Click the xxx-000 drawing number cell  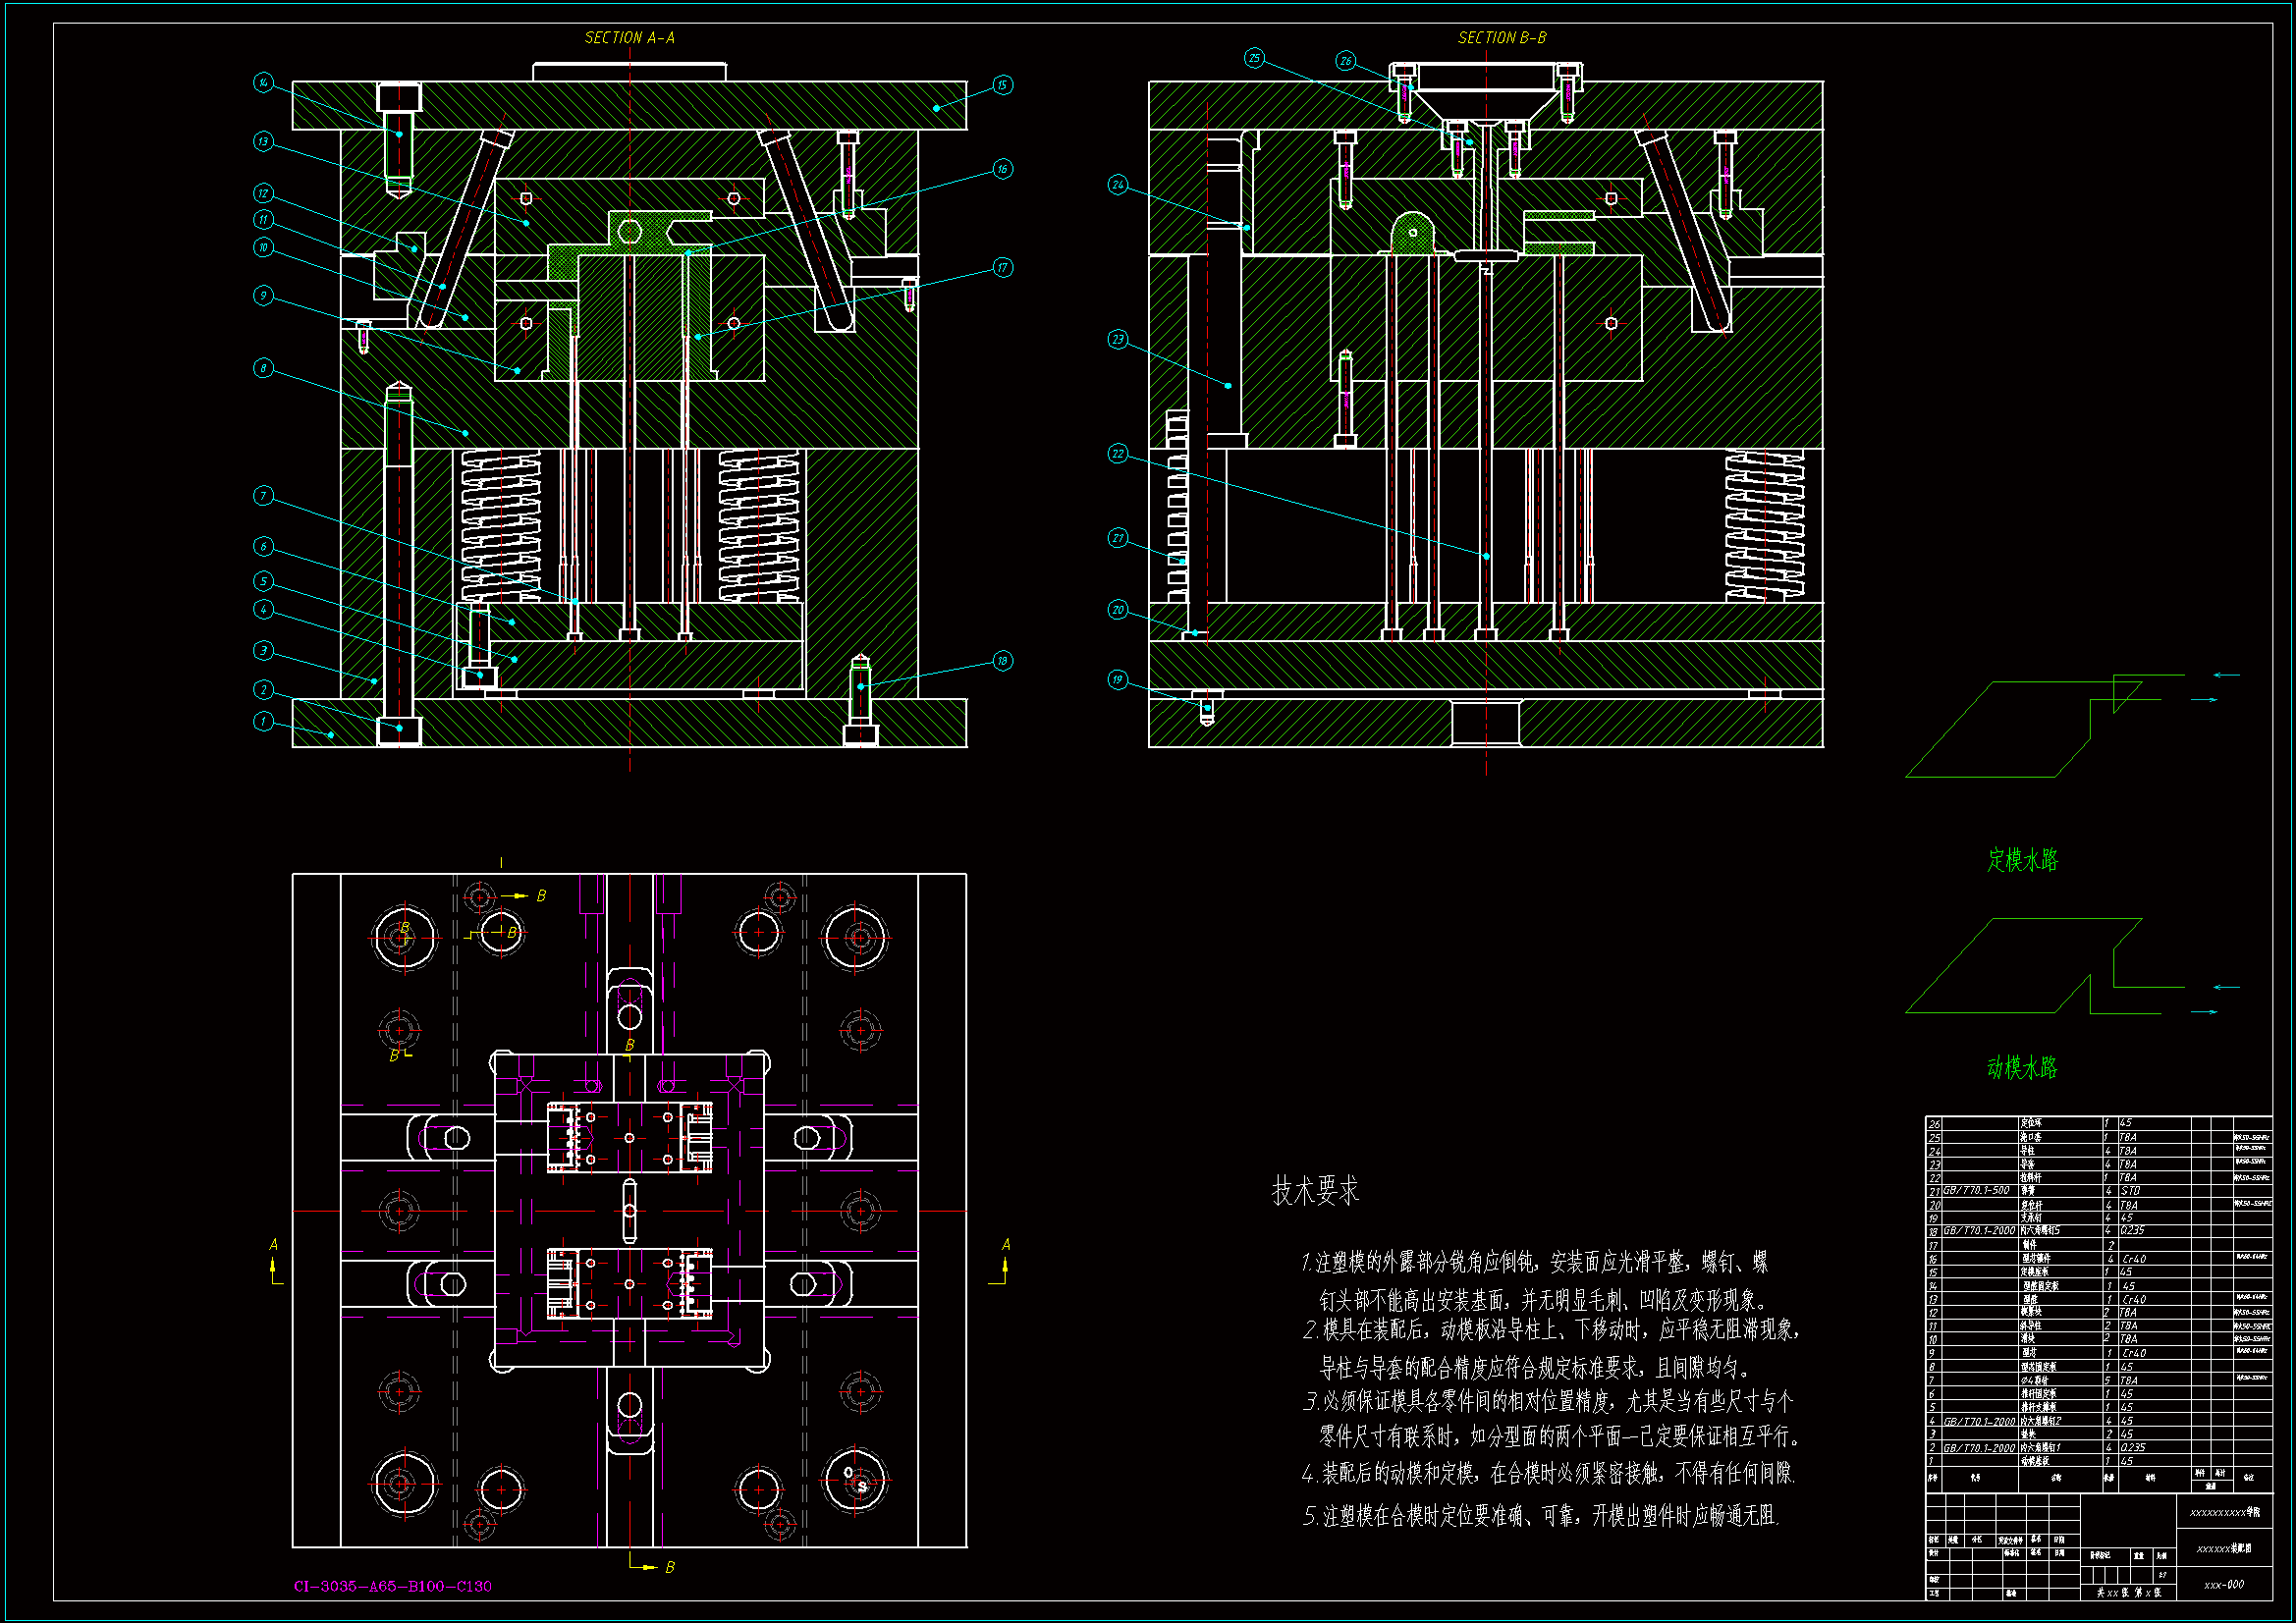pyautogui.click(x=2224, y=1585)
